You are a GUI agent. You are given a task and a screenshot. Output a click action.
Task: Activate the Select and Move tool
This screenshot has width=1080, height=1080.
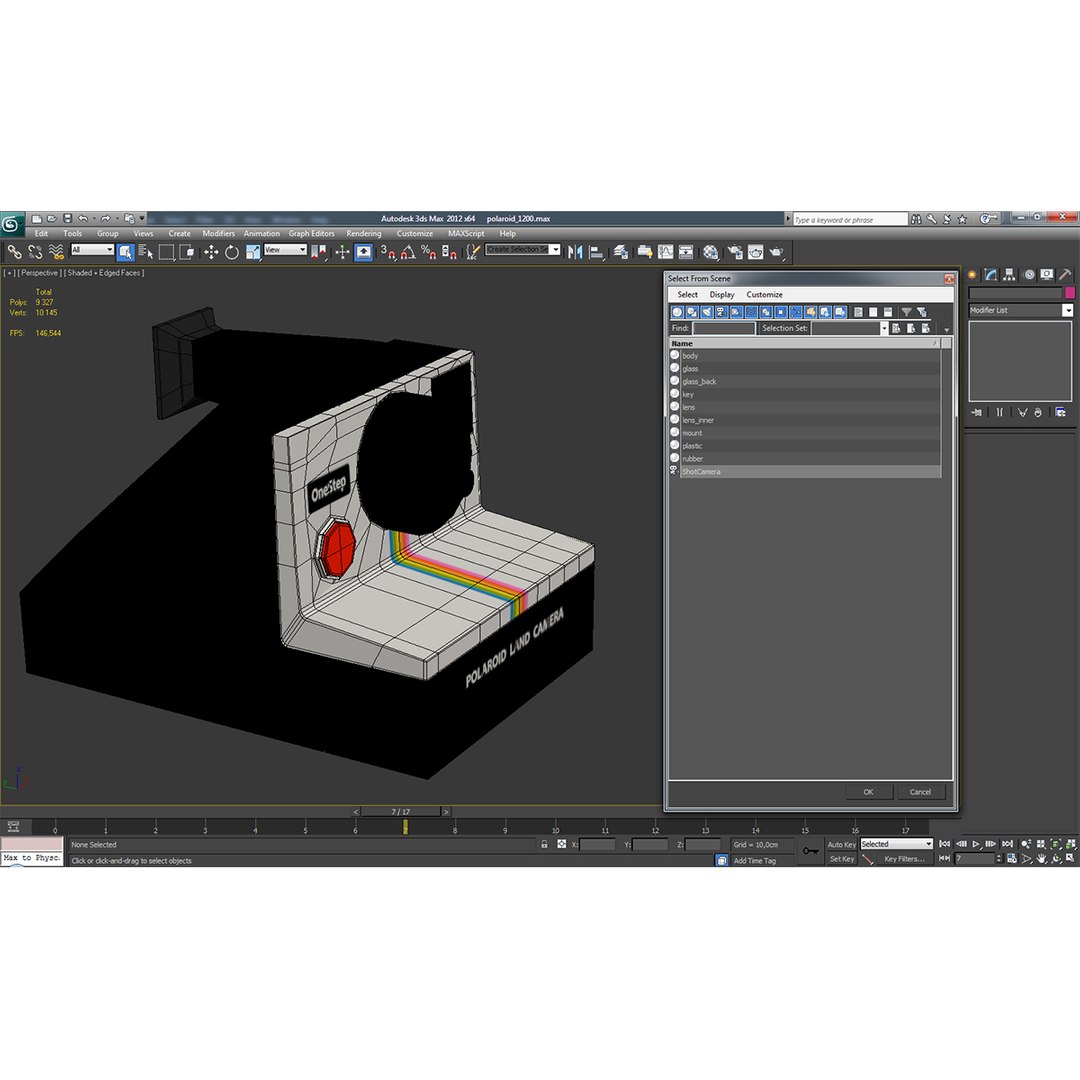tap(211, 252)
